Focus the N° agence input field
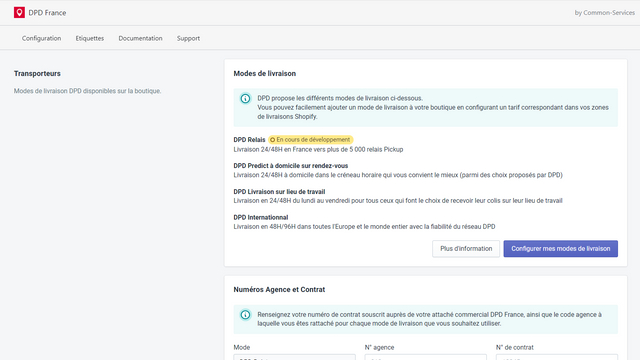The width and height of the screenshot is (640, 360). click(426, 357)
